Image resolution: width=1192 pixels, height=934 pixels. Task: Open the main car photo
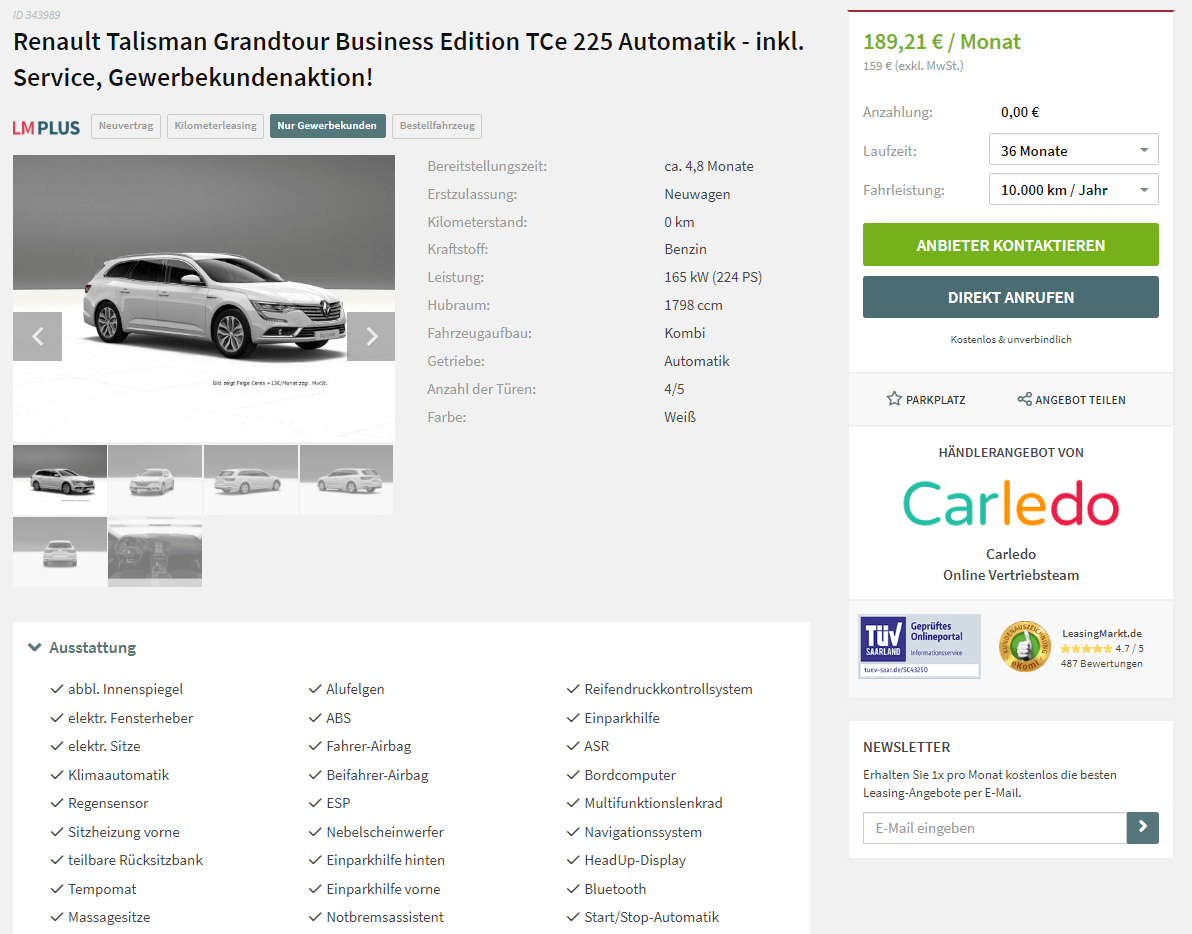click(204, 298)
